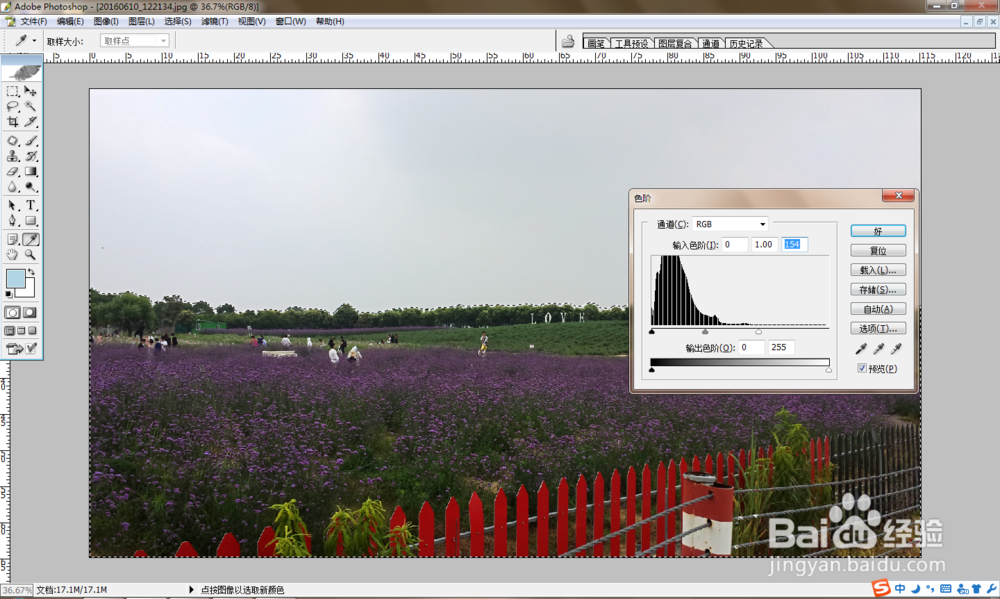Pick the set black point eyedropper in Levels
This screenshot has width=1000, height=599.
[x=861, y=348]
